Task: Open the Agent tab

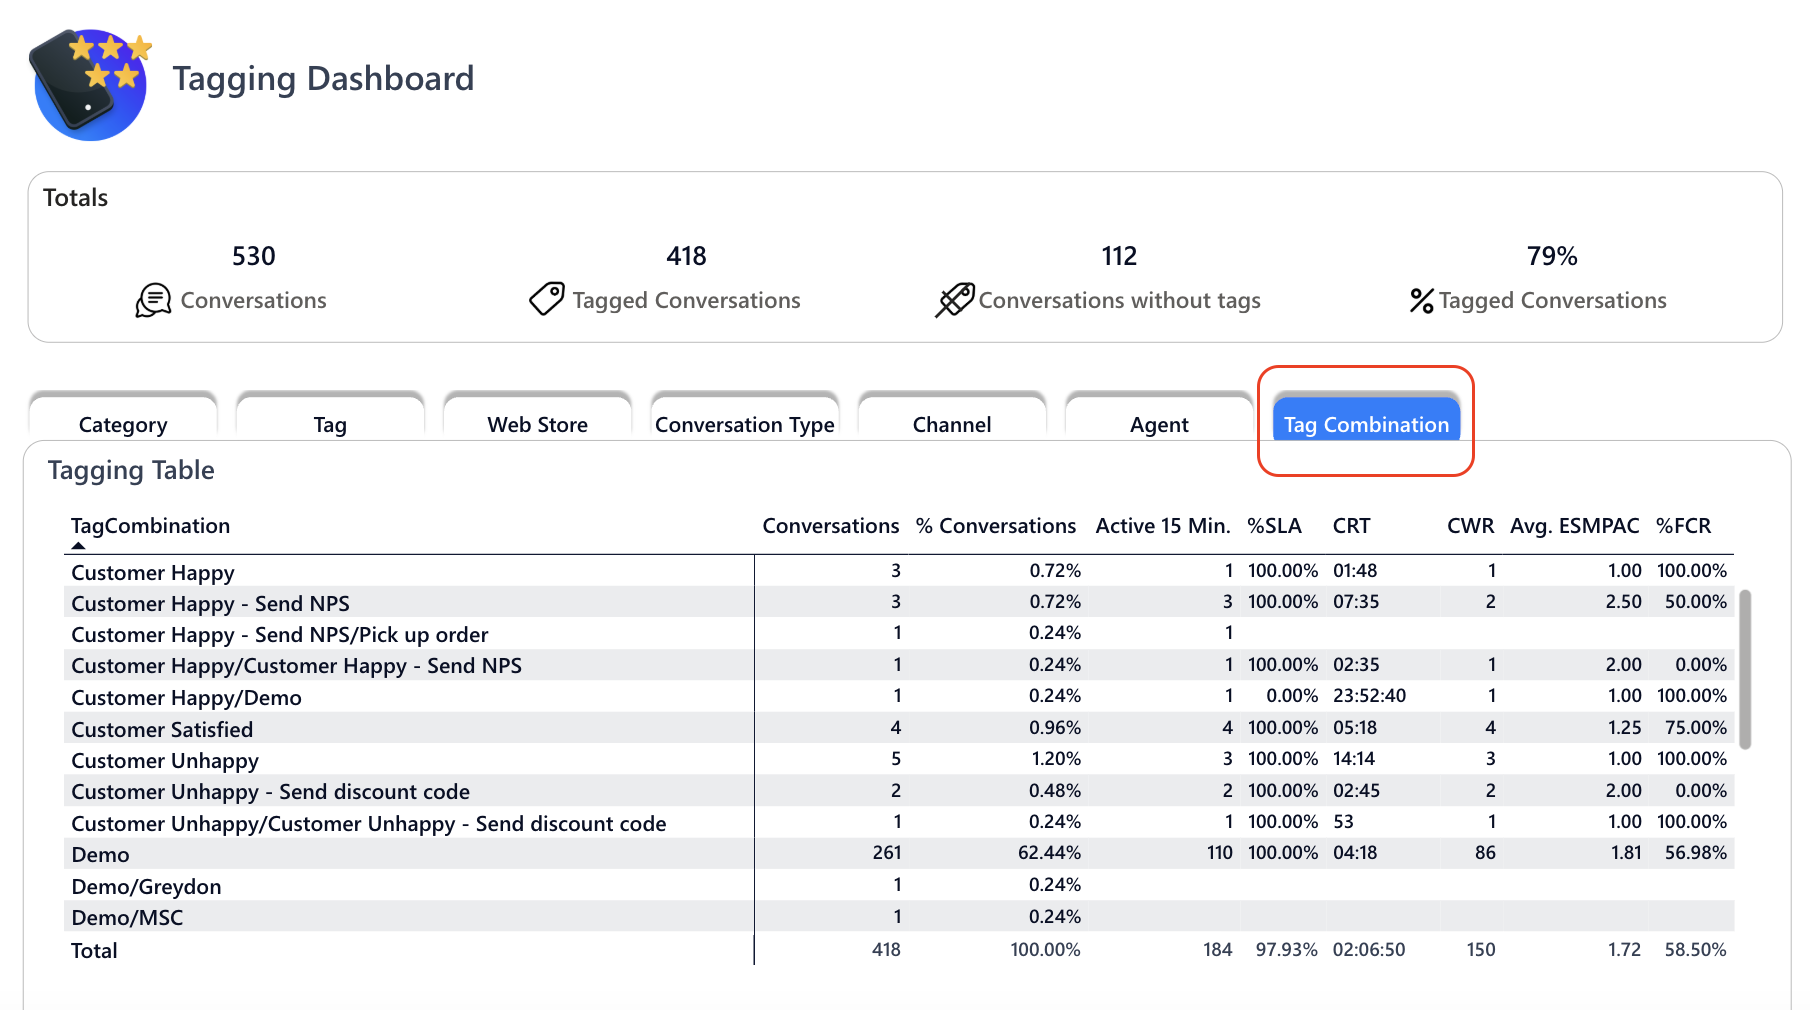Action: (x=1159, y=424)
